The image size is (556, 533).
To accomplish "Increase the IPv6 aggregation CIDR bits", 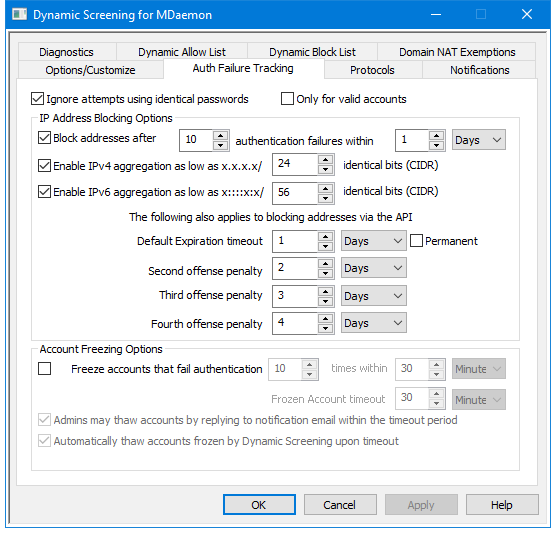I will [325, 188].
